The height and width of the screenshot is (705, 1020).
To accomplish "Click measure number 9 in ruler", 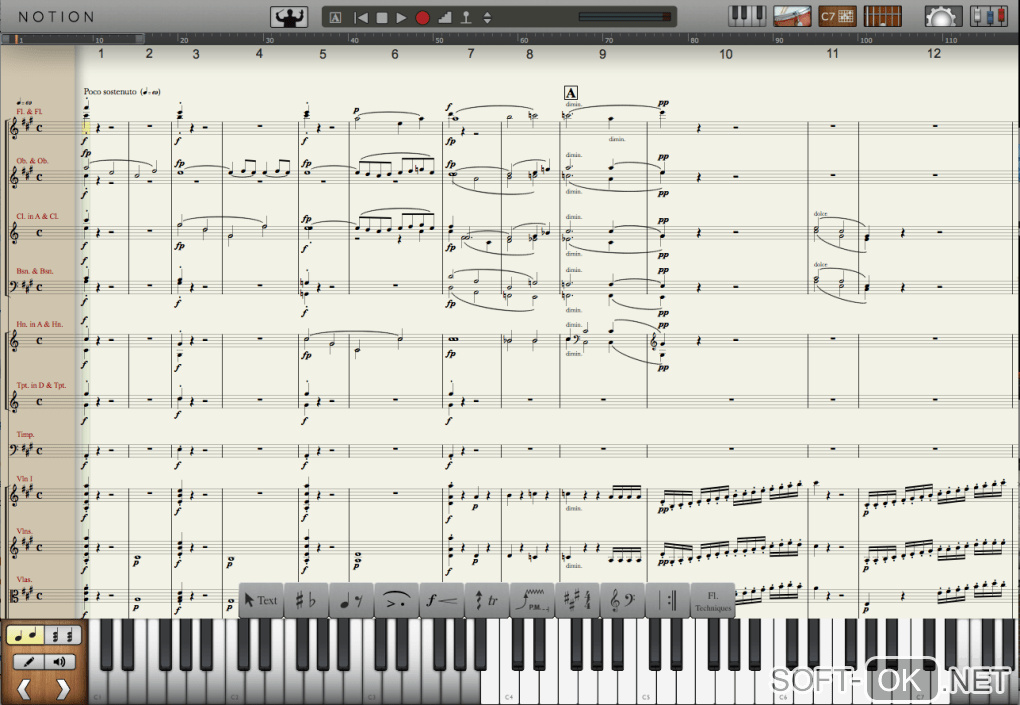I will coord(602,54).
